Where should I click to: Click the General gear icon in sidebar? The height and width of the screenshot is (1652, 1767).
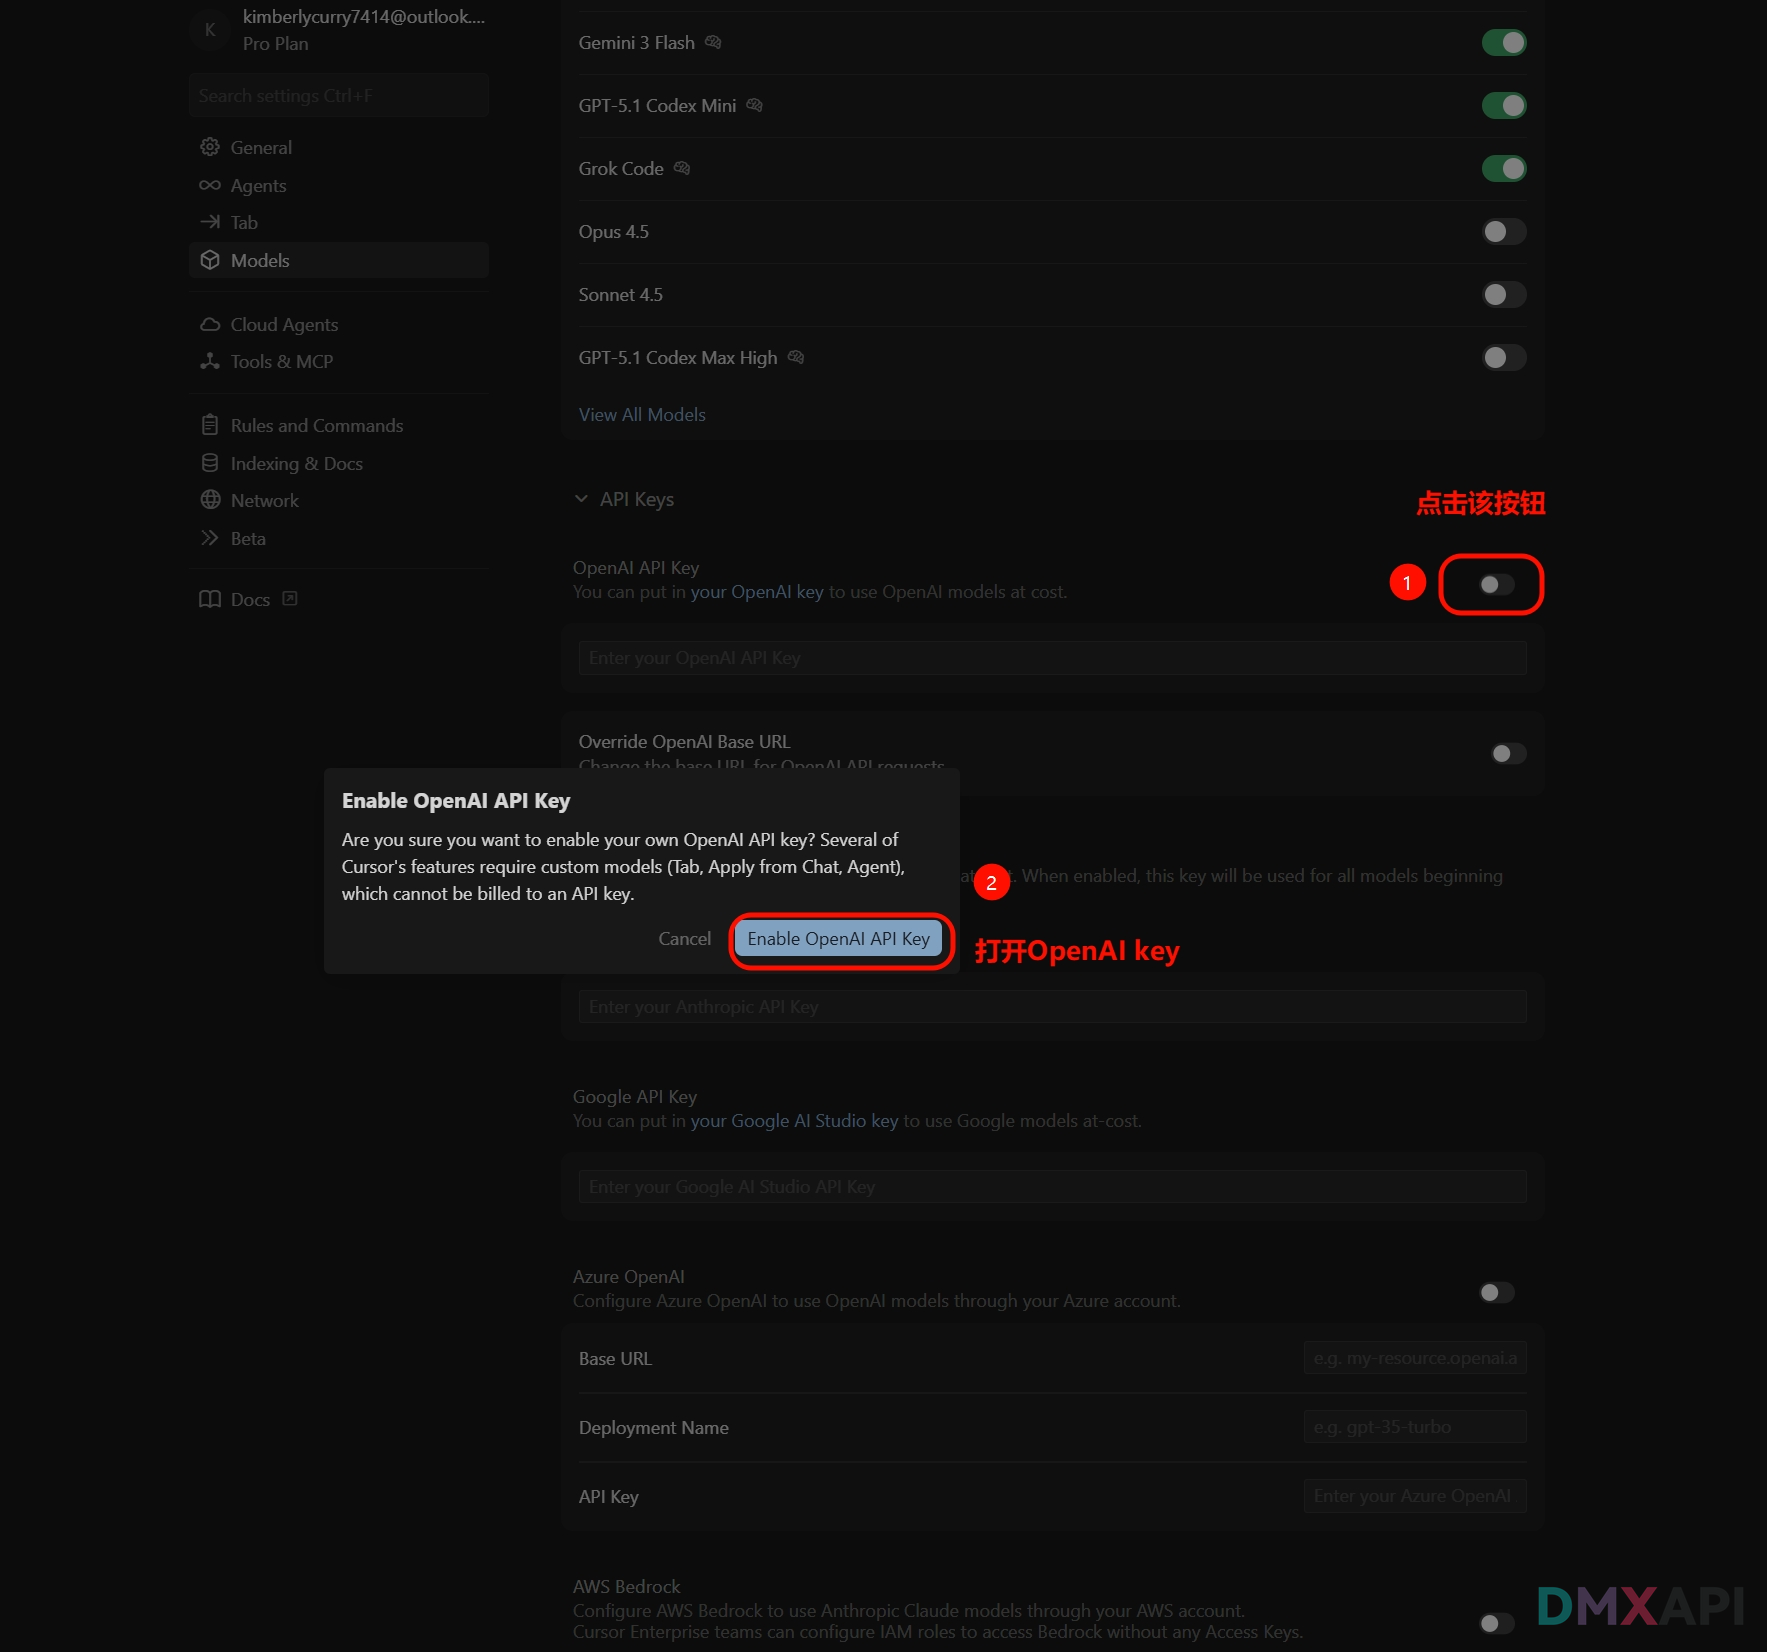click(210, 147)
